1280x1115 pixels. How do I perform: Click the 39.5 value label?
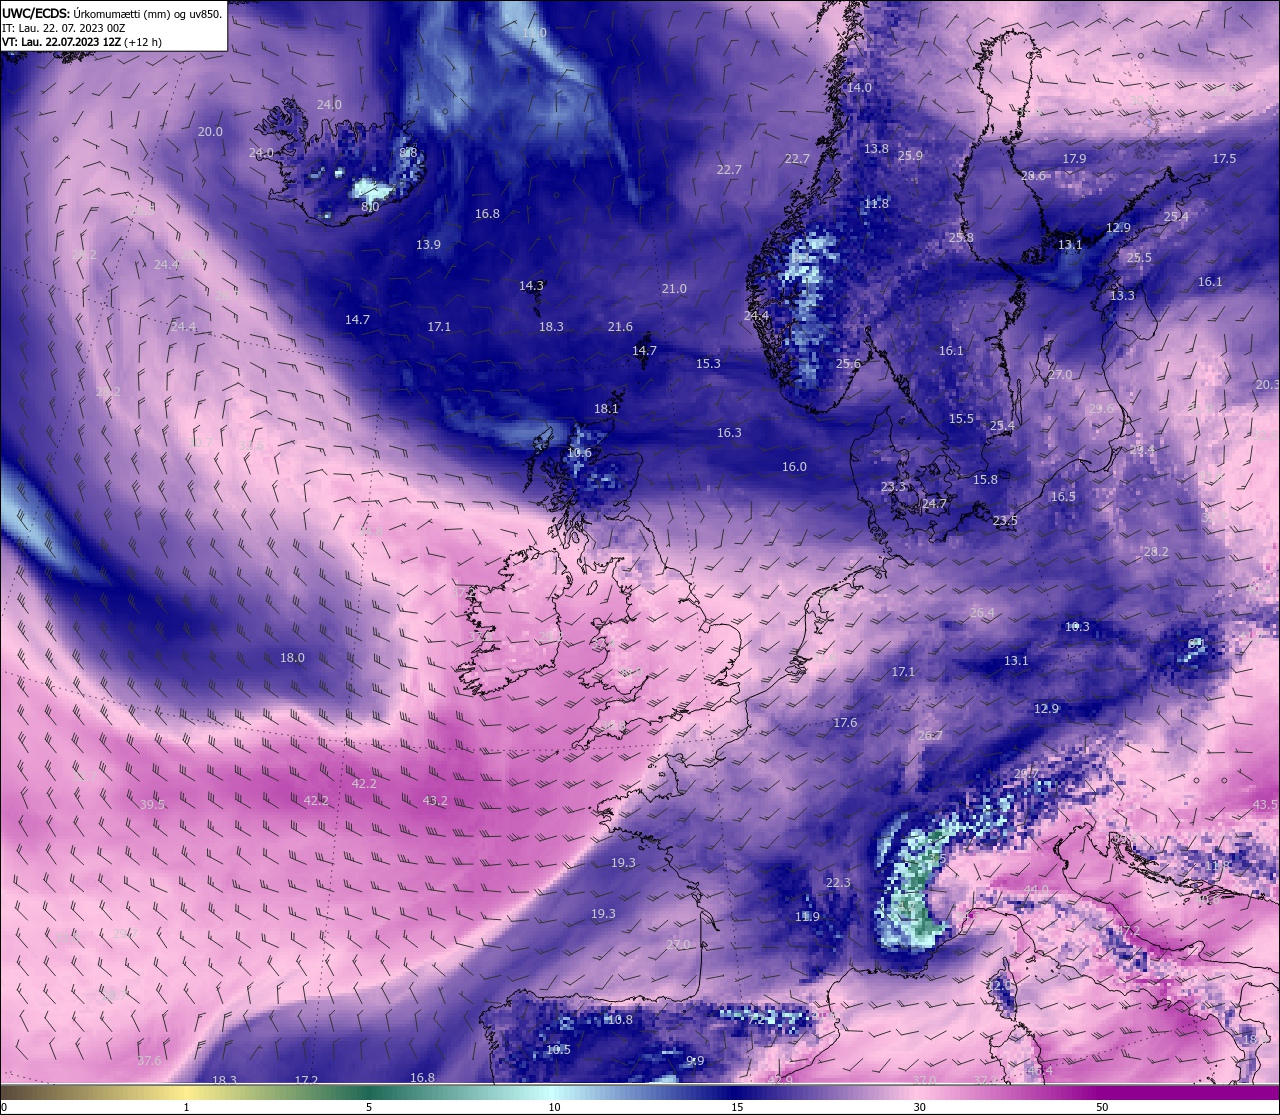click(x=152, y=805)
